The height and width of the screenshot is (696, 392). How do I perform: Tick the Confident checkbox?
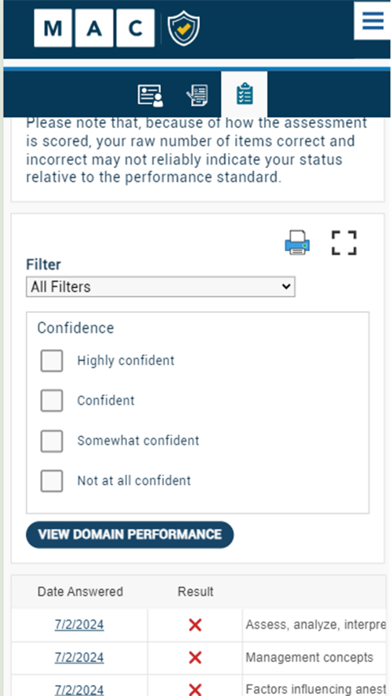(x=51, y=400)
